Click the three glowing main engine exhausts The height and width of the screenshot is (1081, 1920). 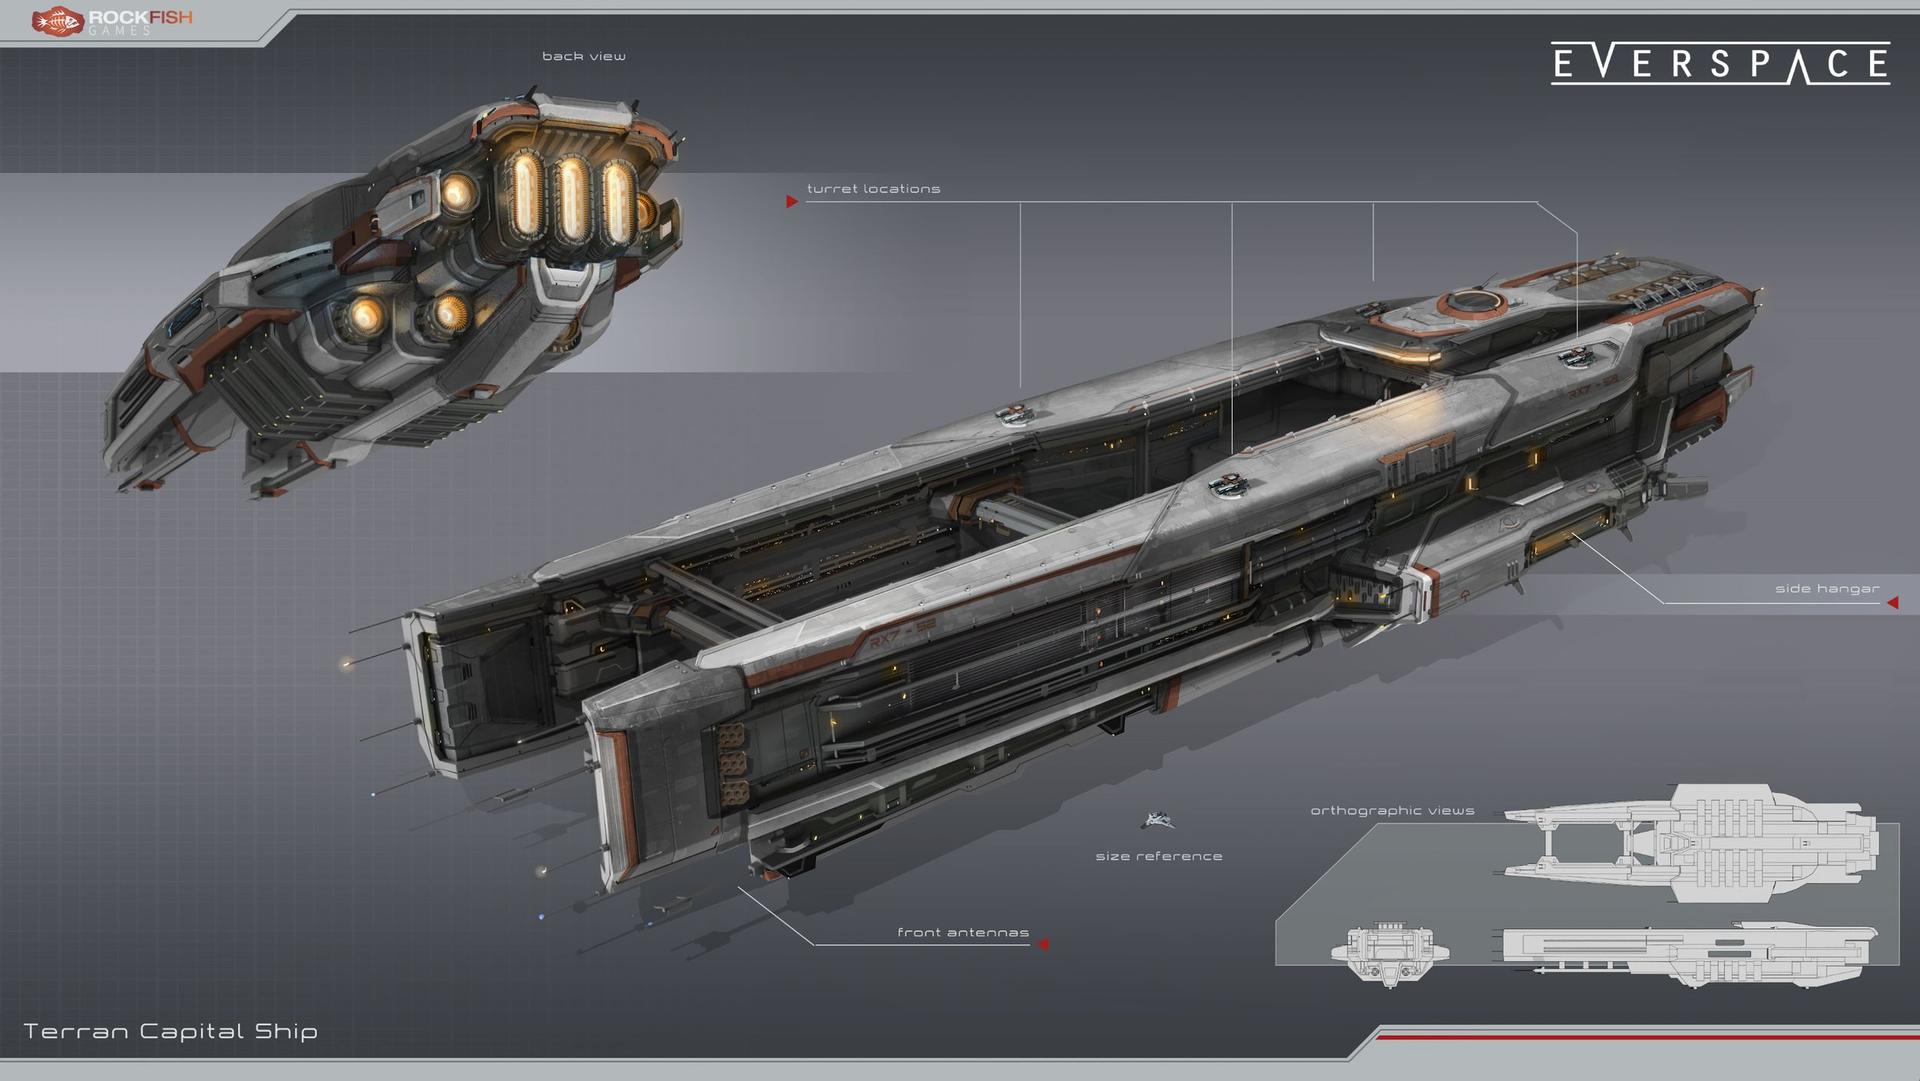point(571,198)
